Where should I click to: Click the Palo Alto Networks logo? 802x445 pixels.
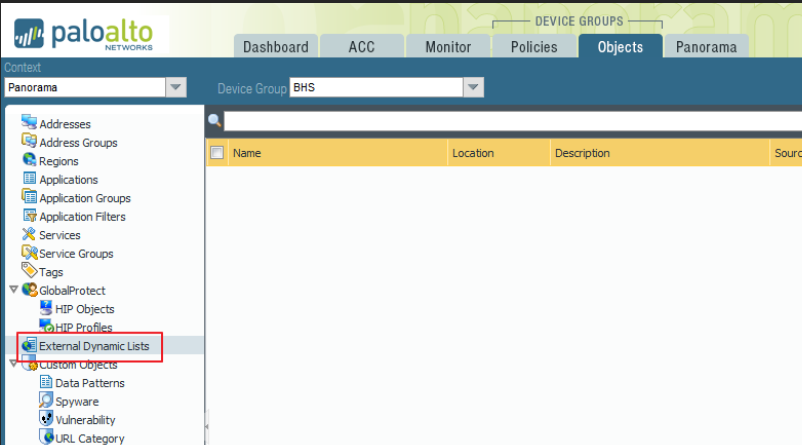point(84,34)
